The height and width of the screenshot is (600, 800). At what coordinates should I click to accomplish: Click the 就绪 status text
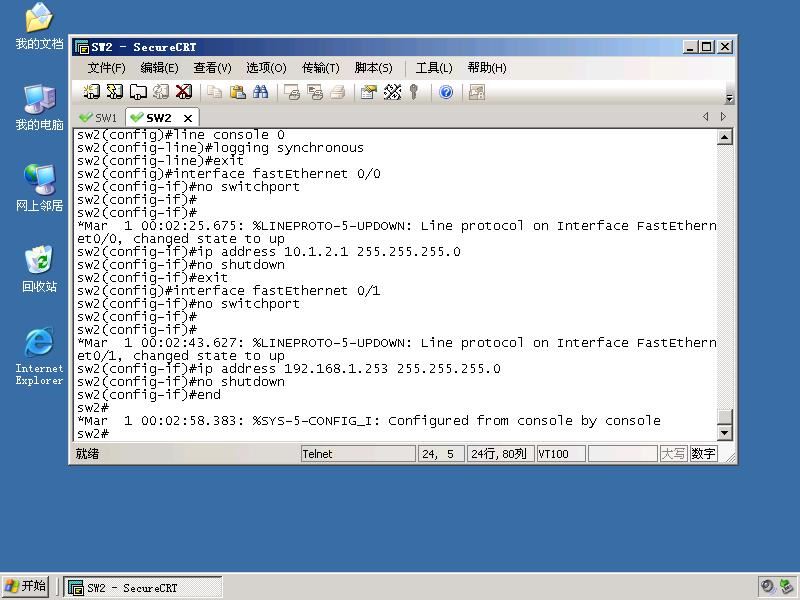88,454
